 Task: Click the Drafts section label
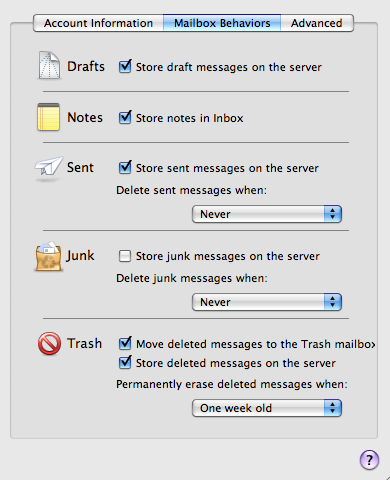[x=86, y=66]
